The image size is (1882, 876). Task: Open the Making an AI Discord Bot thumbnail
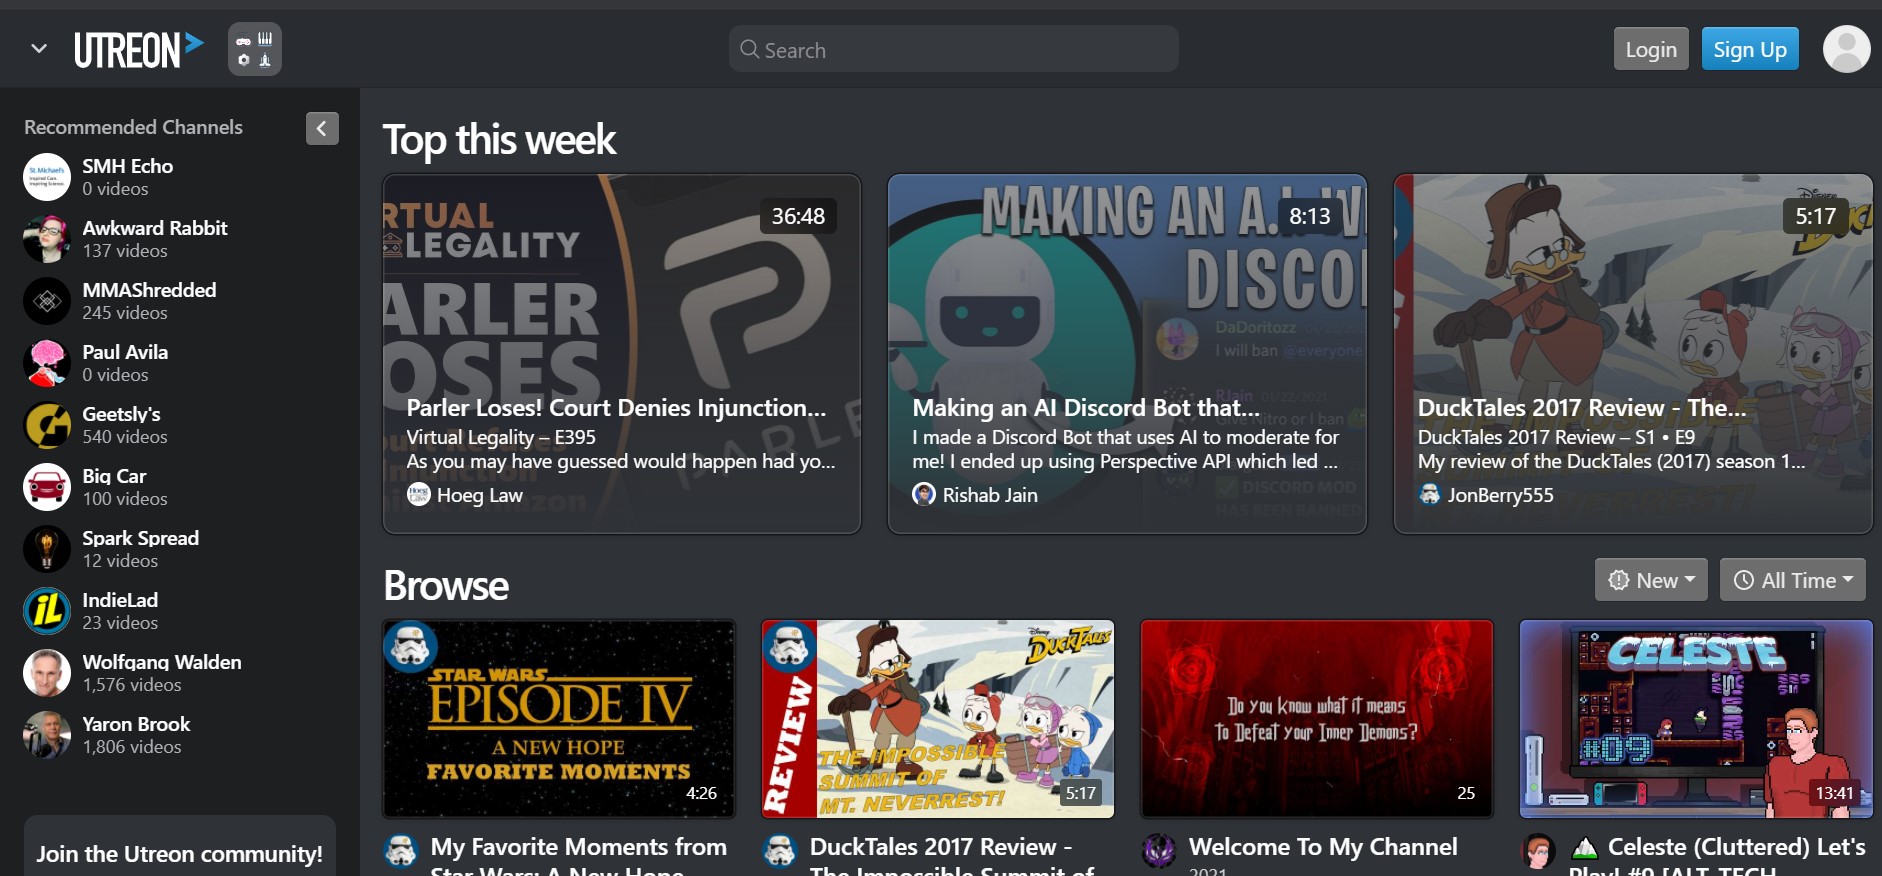(x=1127, y=354)
